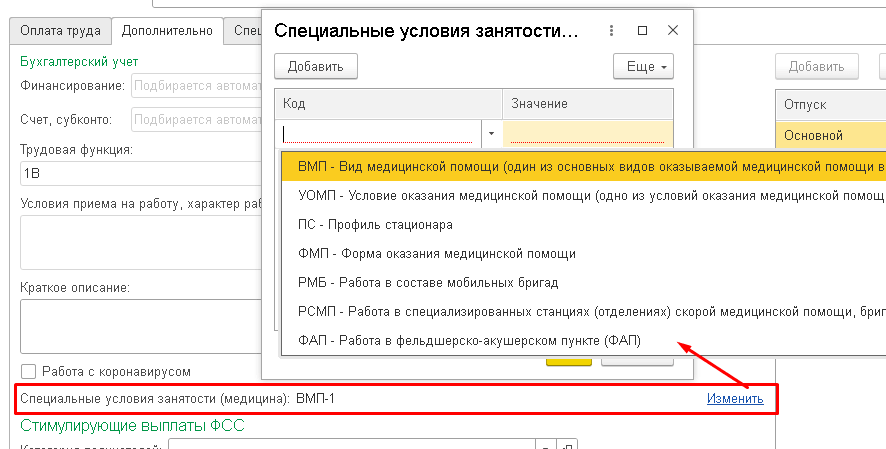The width and height of the screenshot is (886, 449).
Task: Open the dialog's three-dot options menu
Action: 613,30
